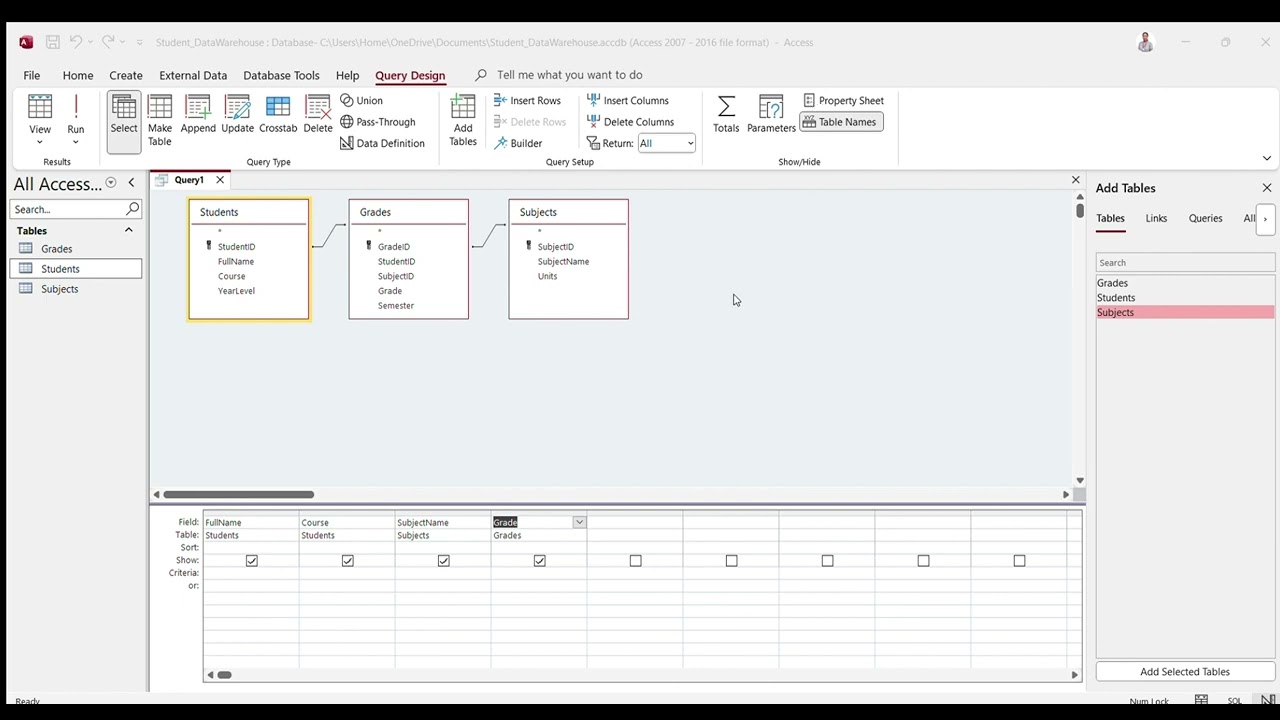The width and height of the screenshot is (1280, 720).
Task: Click the Union query option
Action: tap(362, 100)
